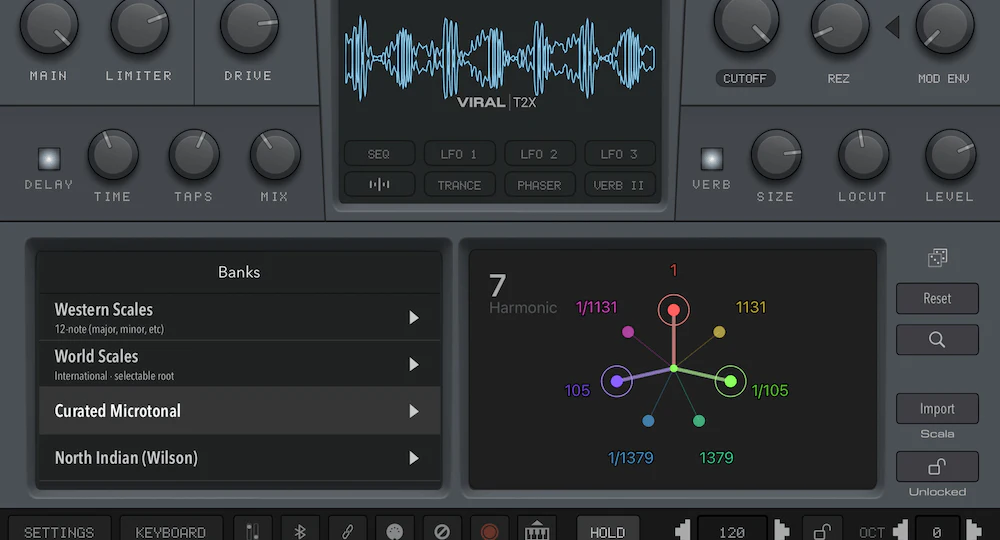Click the REZ knob
This screenshot has width=1000, height=540.
(839, 26)
